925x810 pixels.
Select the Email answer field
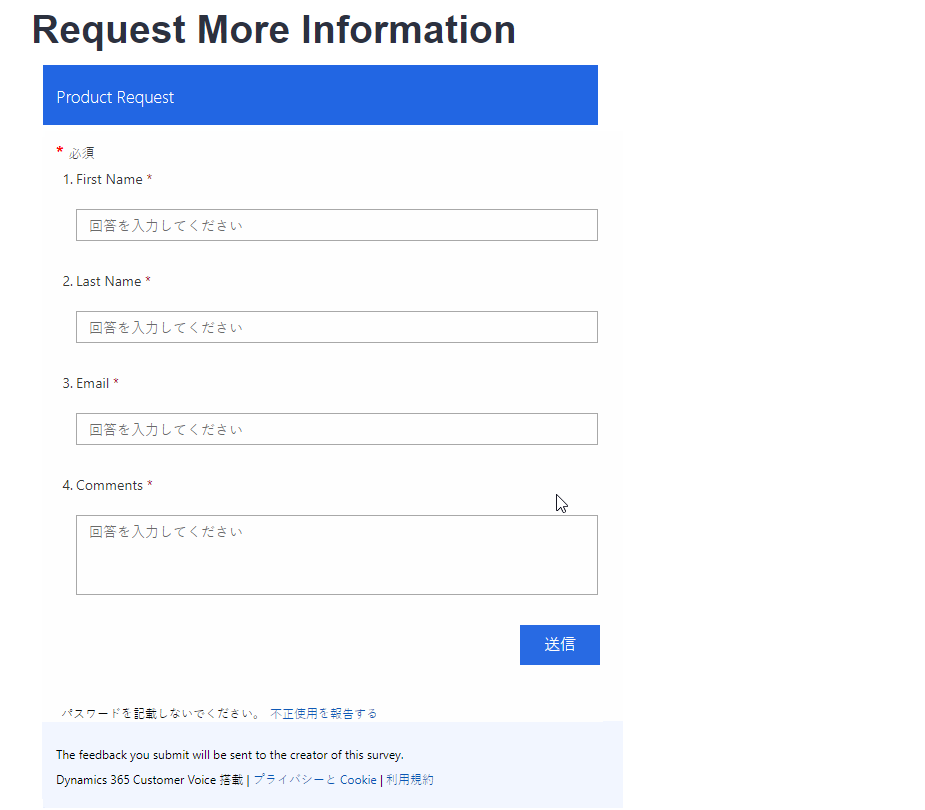[x=336, y=428]
